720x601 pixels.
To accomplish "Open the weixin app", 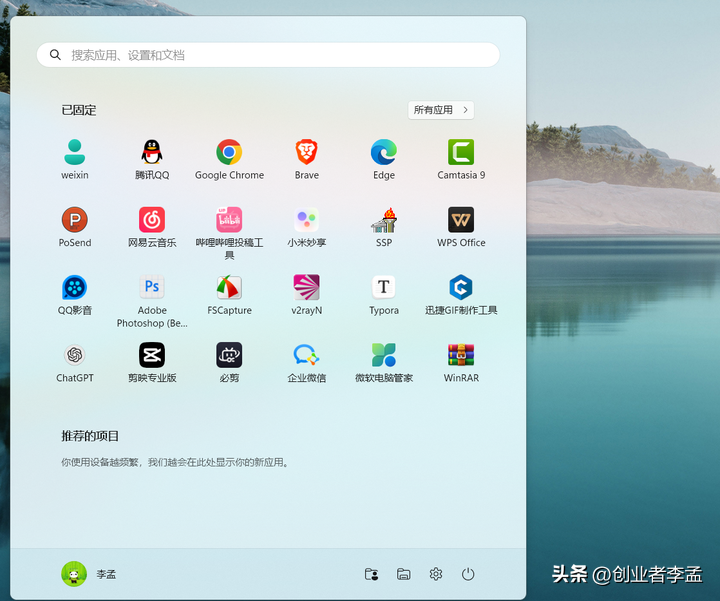I will [x=74, y=159].
